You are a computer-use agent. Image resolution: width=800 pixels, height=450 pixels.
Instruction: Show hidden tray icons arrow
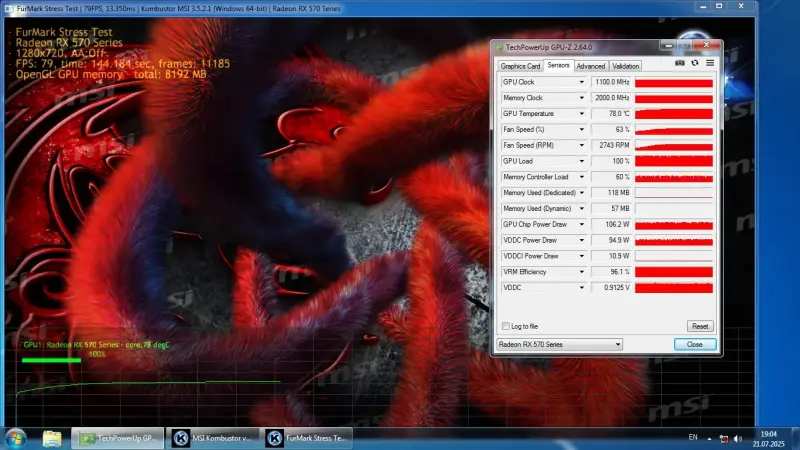(x=709, y=438)
